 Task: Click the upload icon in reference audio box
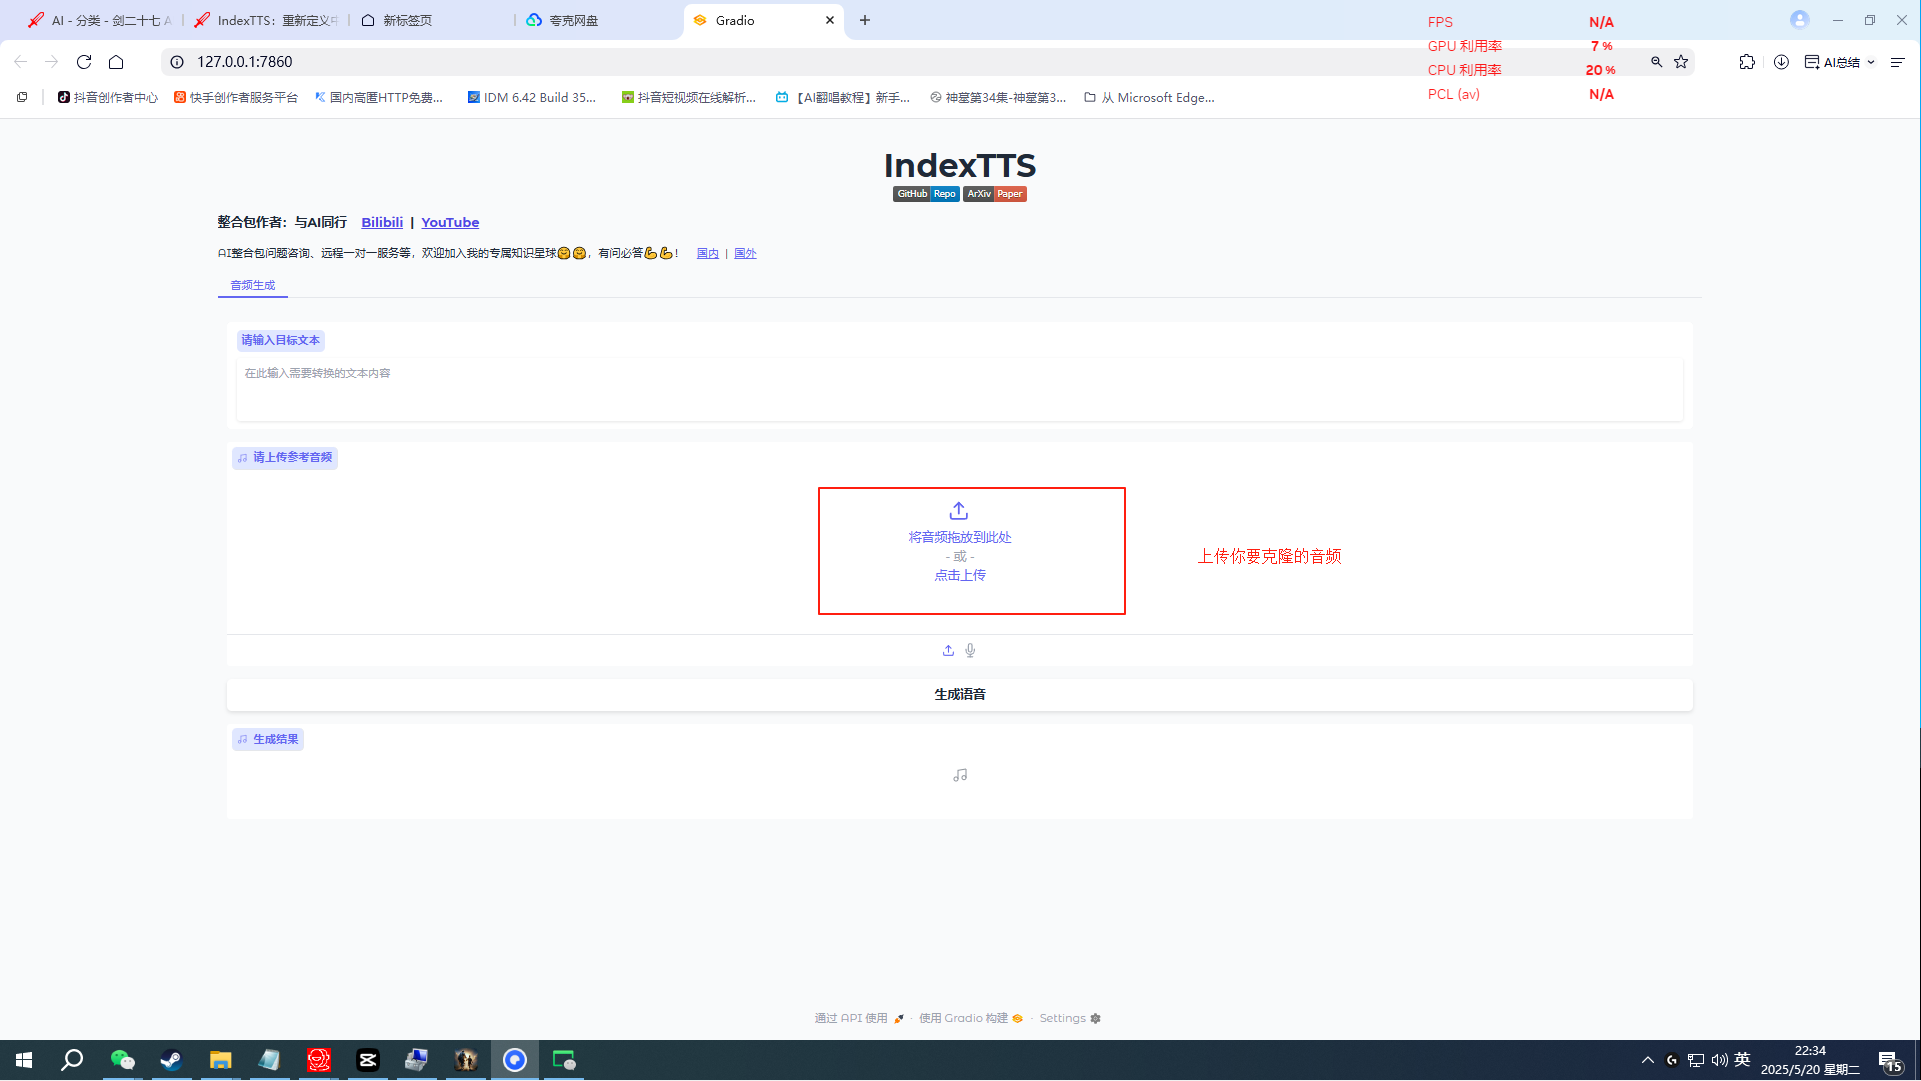[x=959, y=511]
